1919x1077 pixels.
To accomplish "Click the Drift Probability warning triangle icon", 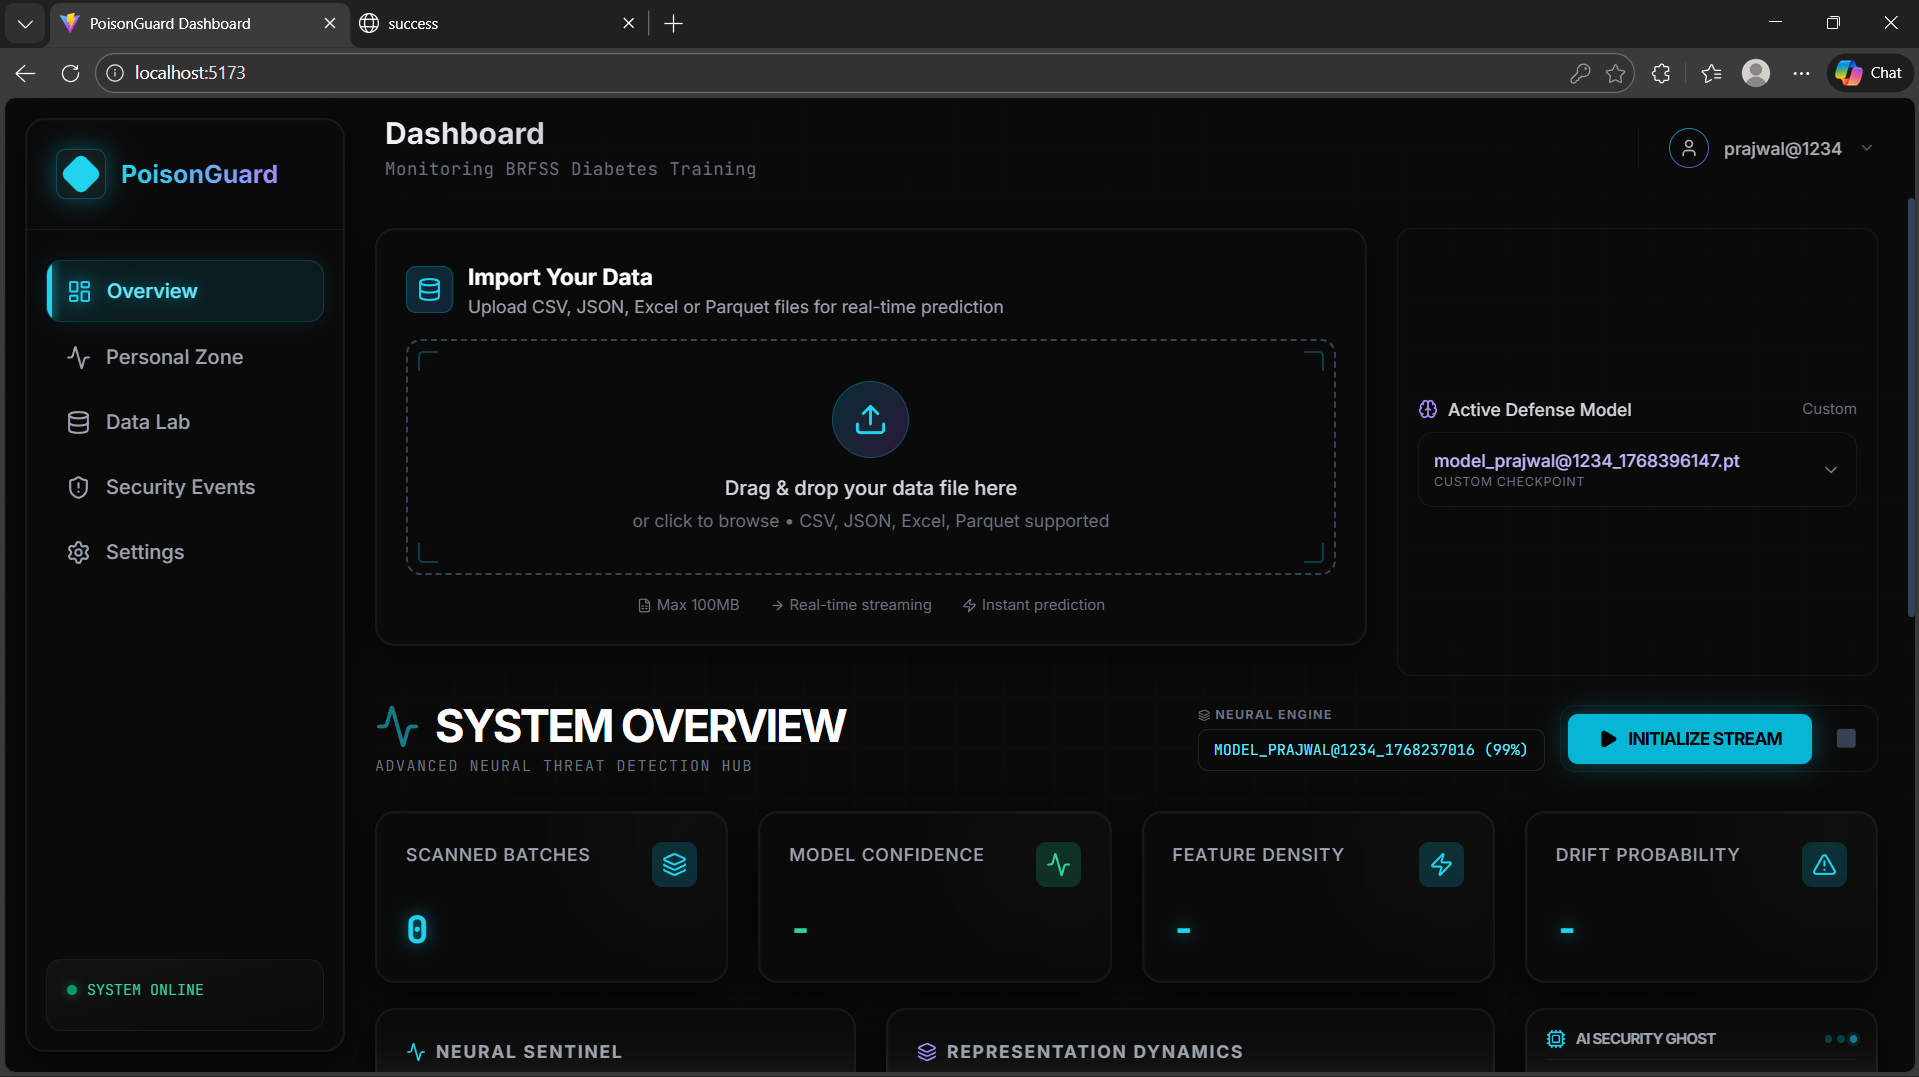I will click(x=1824, y=864).
